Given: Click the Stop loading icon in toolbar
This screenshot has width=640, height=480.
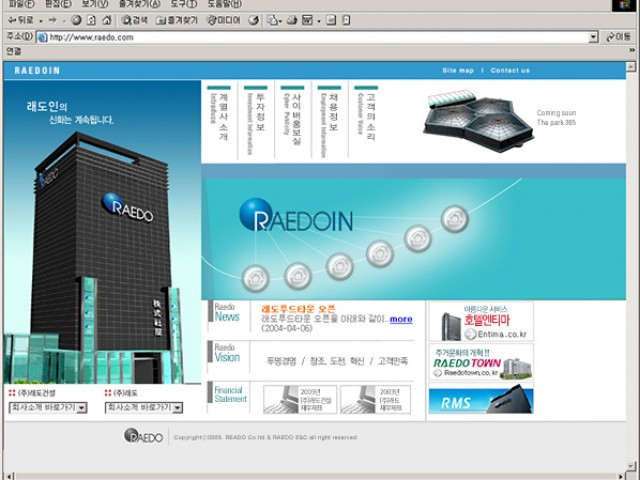Looking at the screenshot, I should tap(77, 20).
